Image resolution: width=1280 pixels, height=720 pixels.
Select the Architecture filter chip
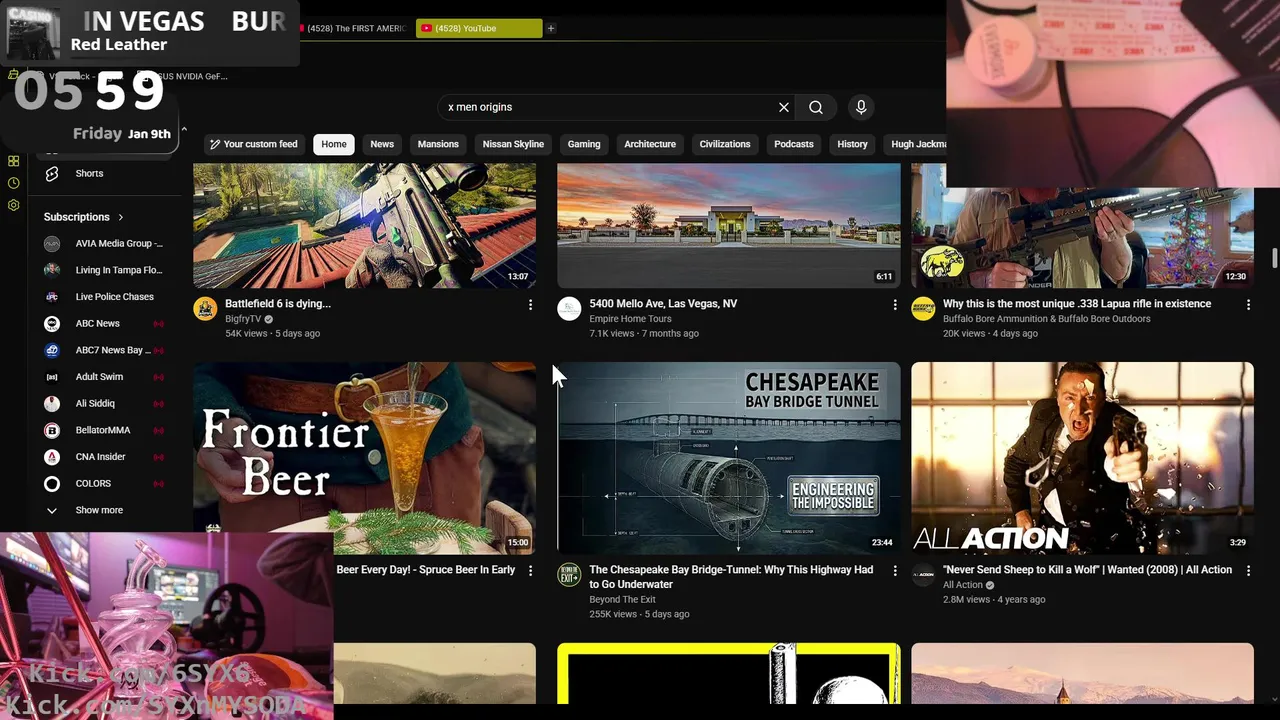650,144
